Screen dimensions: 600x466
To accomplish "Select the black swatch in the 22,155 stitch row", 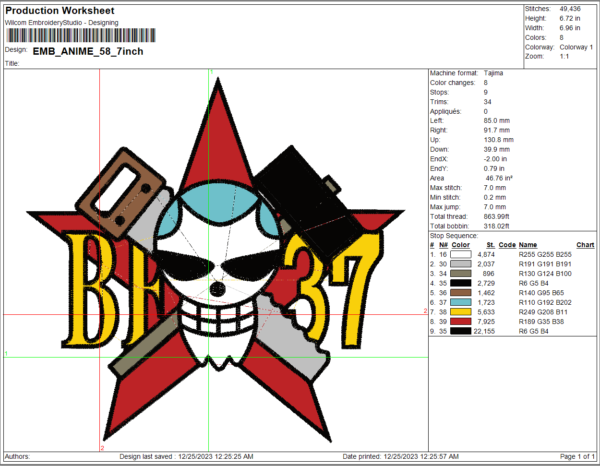I will click(460, 331).
